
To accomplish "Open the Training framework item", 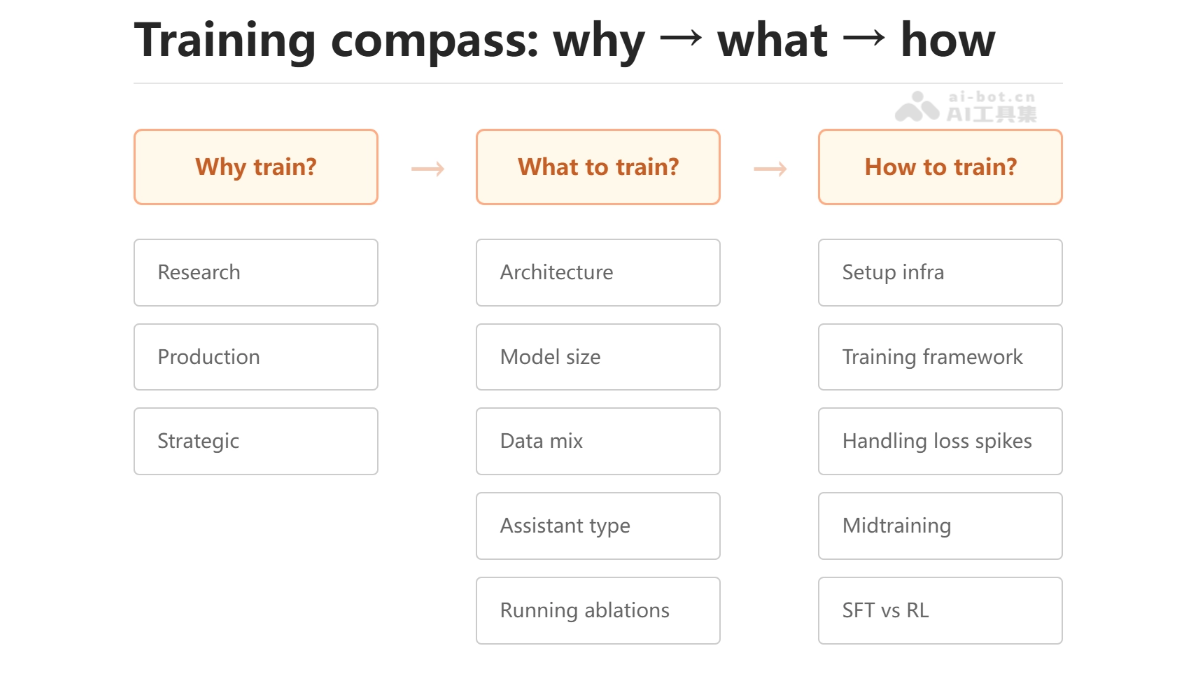I will click(x=940, y=357).
